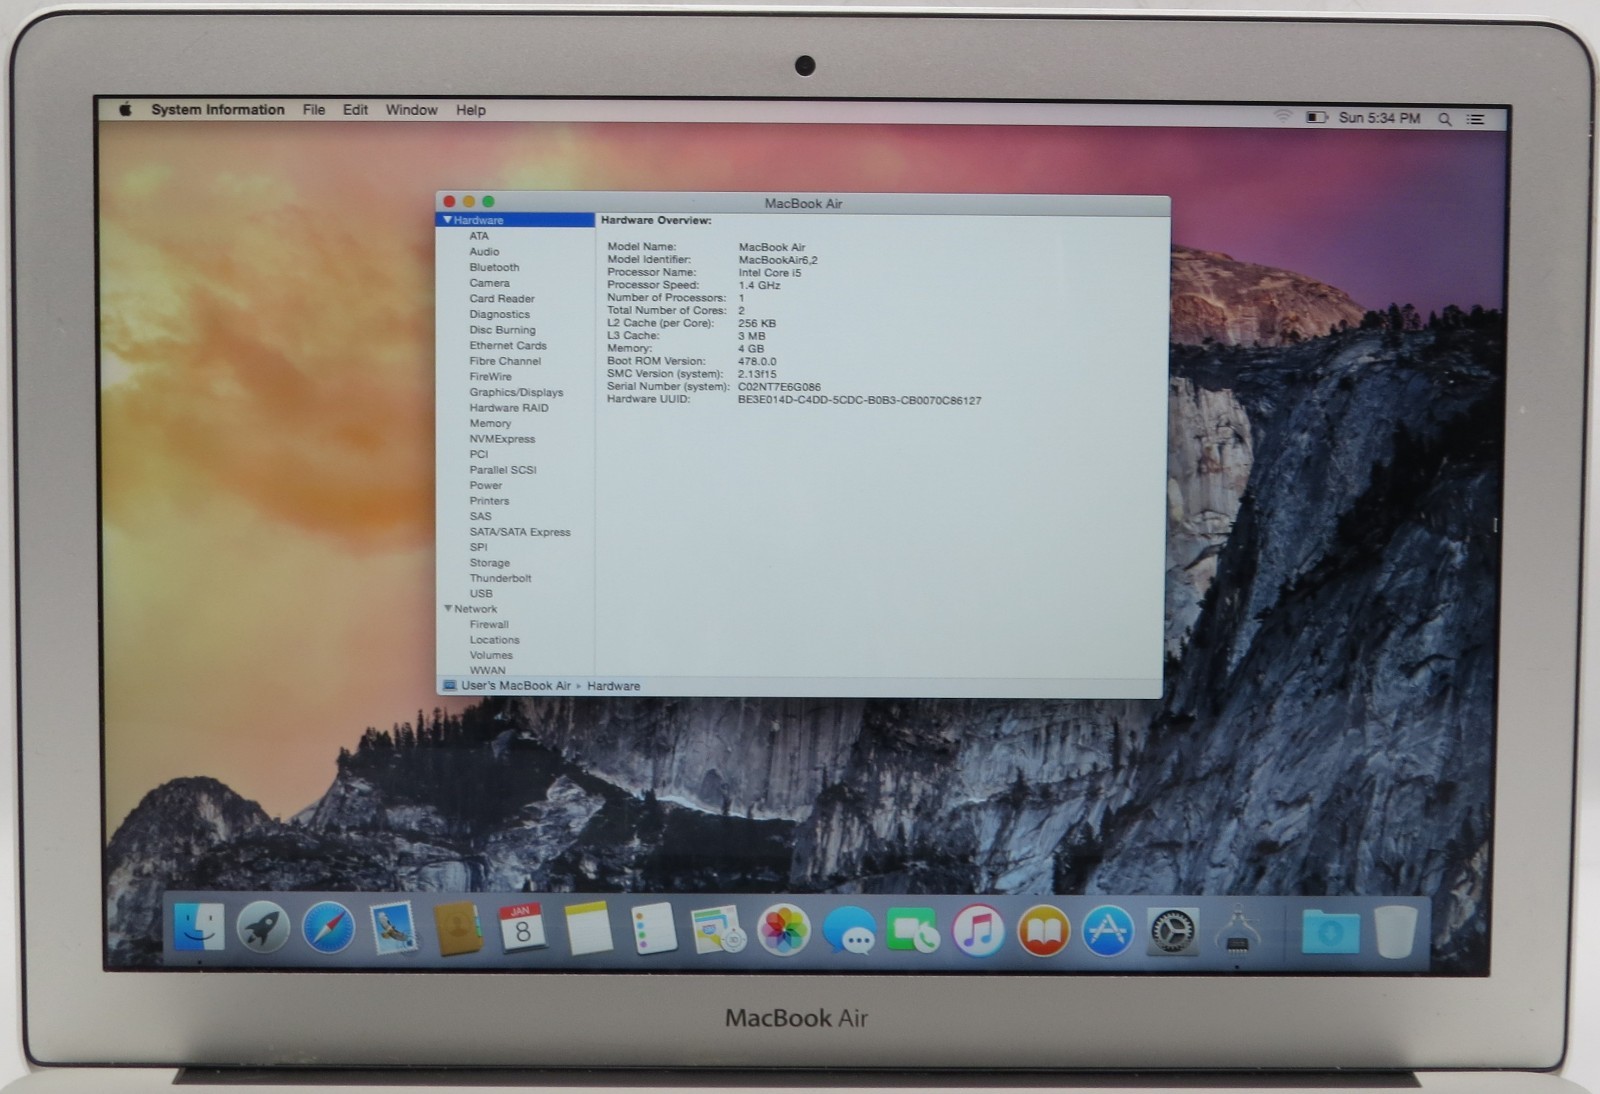Open iTunes music note icon

[978, 930]
